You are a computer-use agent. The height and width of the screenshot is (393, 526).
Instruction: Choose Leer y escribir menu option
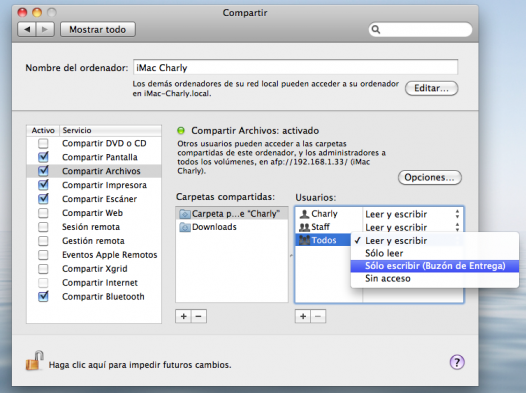(434, 240)
